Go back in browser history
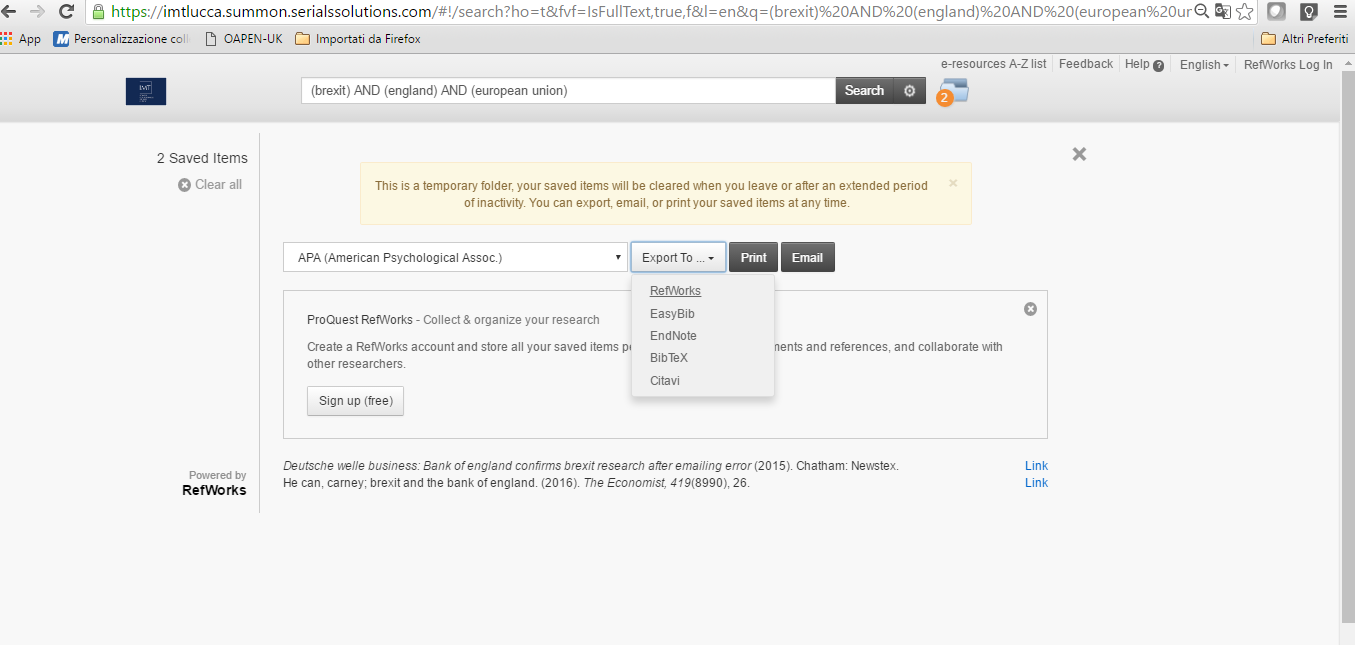This screenshot has height=645, width=1355. (x=10, y=12)
